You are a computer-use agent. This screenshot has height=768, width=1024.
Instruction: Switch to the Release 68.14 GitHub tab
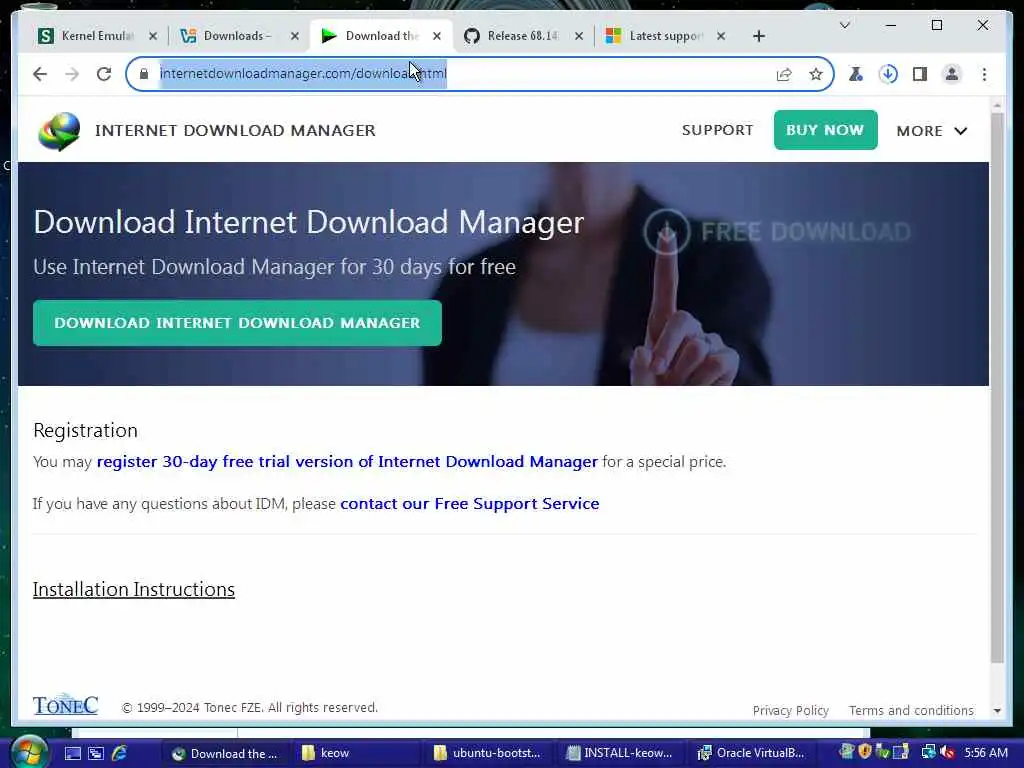point(524,36)
